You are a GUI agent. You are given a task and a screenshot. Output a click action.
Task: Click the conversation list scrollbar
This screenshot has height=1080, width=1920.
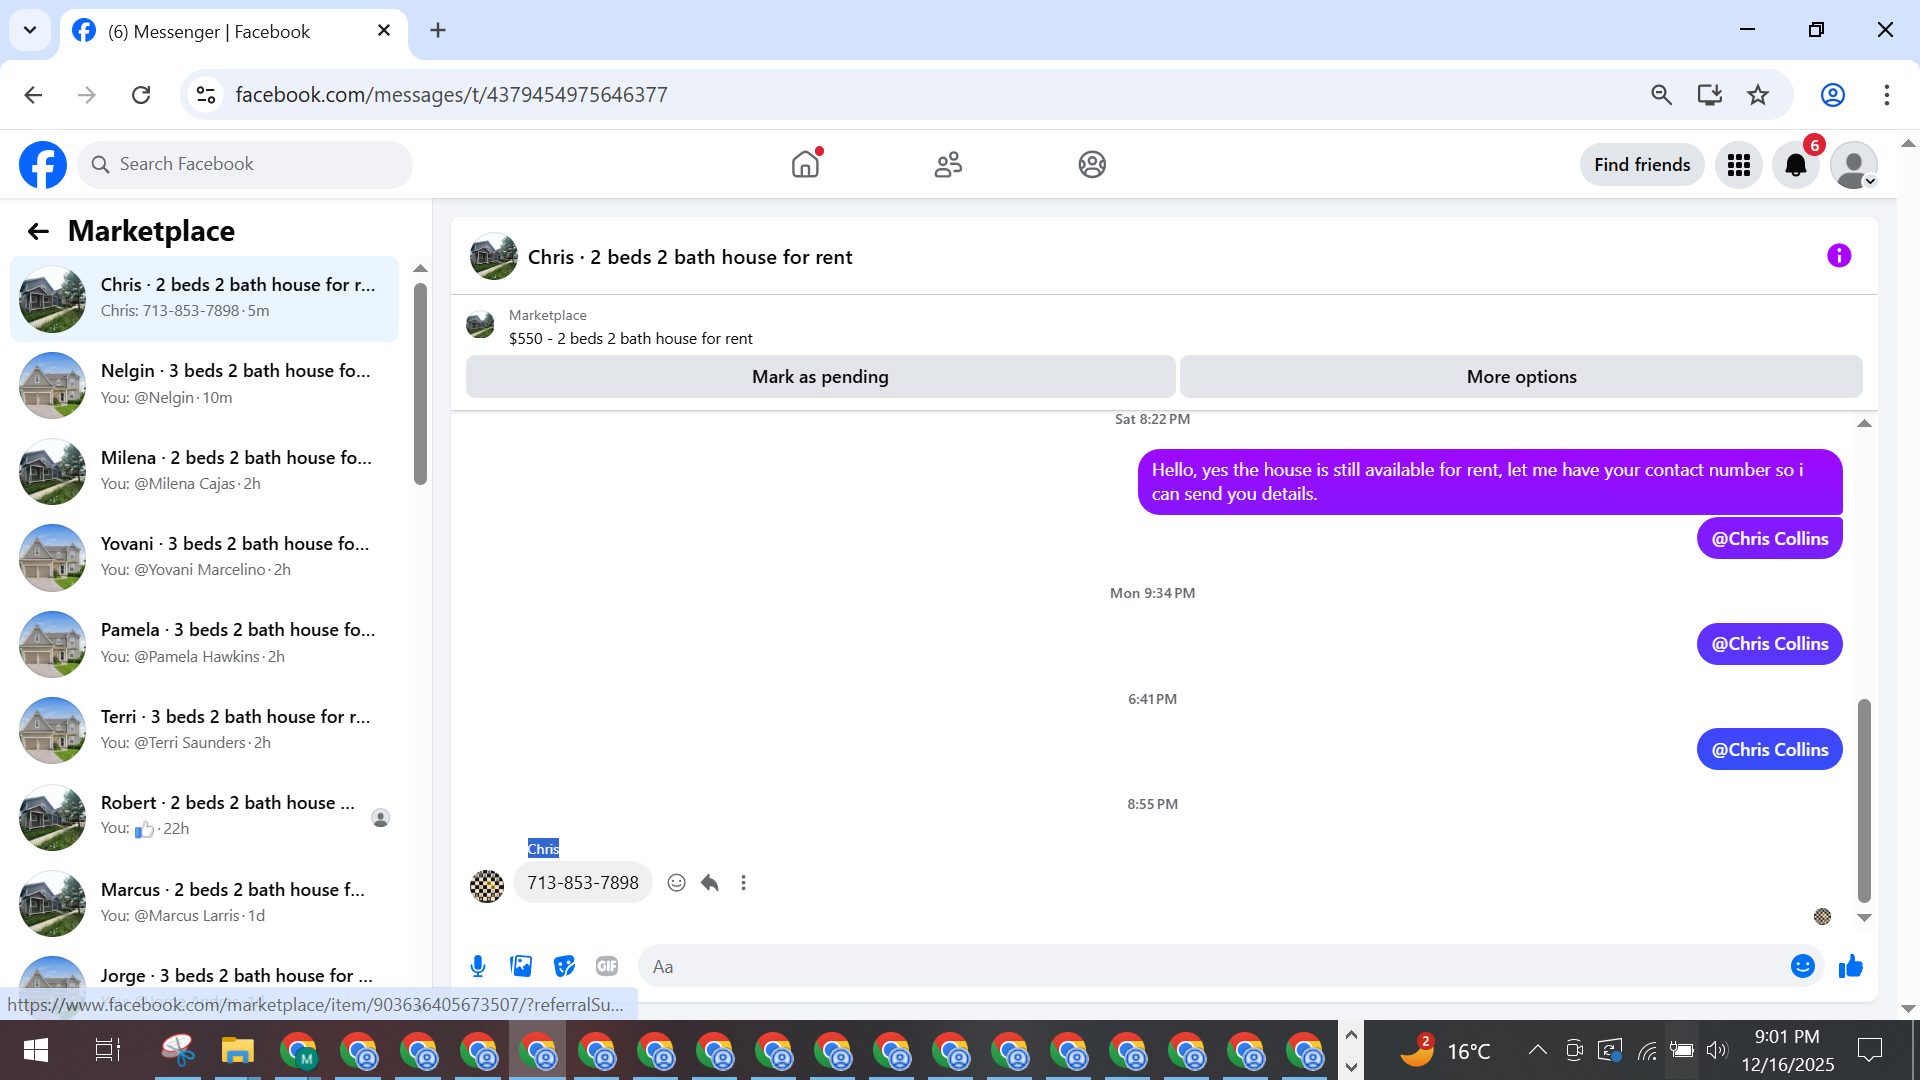tap(420, 385)
